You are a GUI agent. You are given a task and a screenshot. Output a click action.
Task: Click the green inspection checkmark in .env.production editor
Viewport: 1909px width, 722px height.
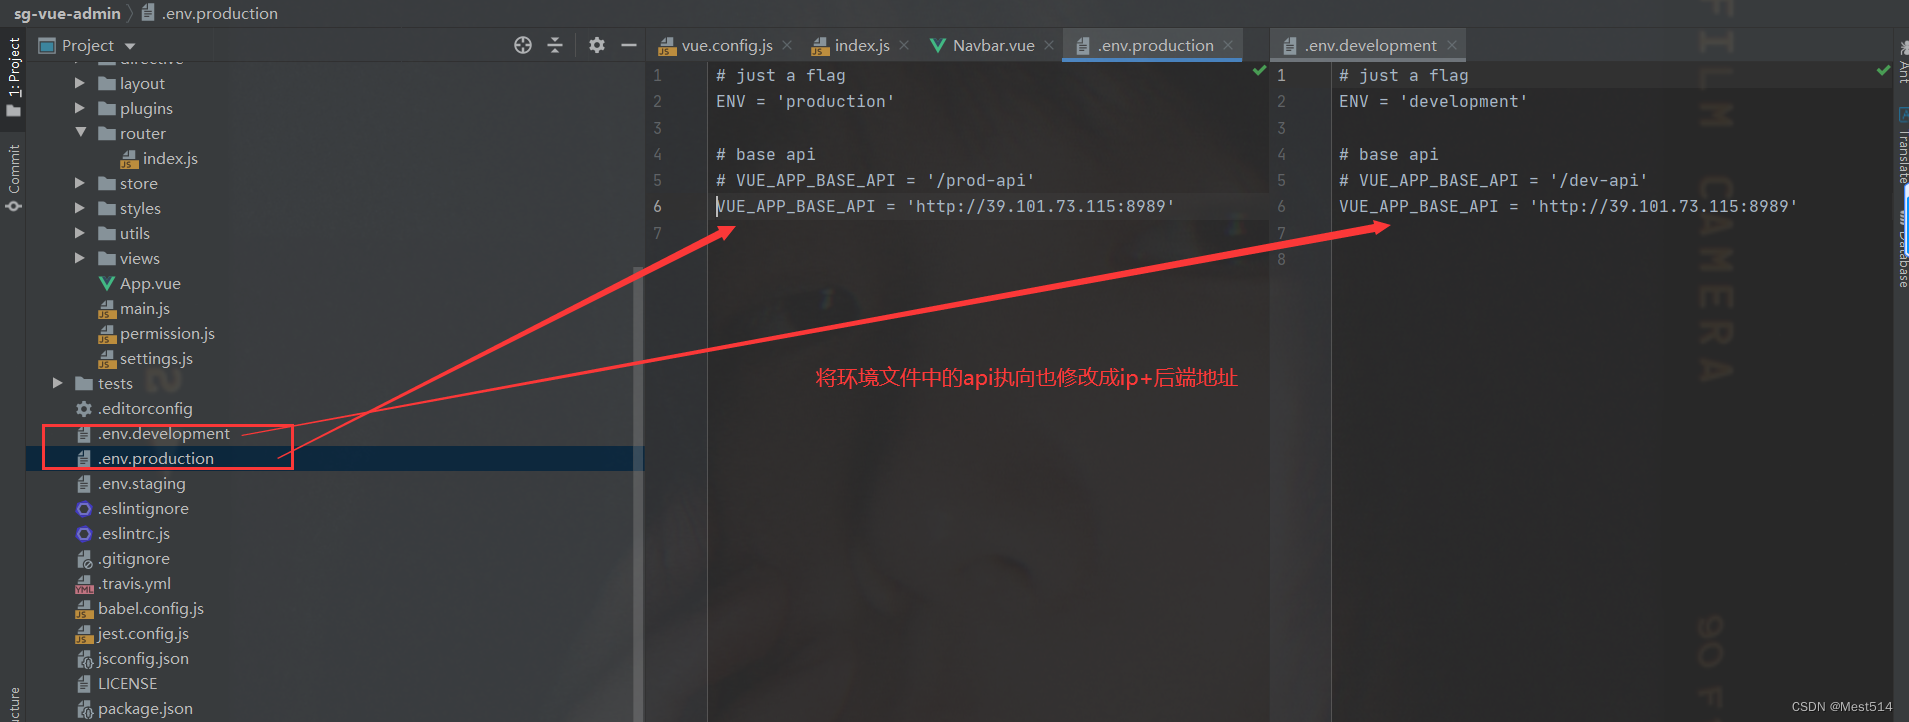click(x=1259, y=71)
